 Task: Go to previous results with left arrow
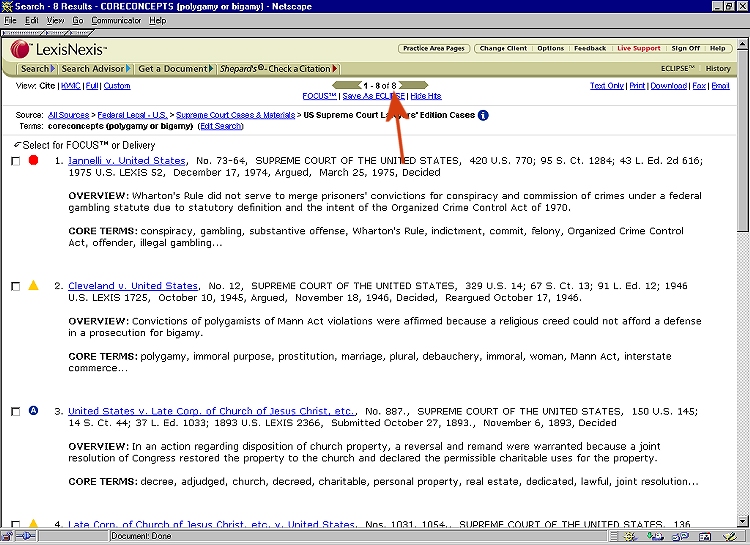click(346, 85)
